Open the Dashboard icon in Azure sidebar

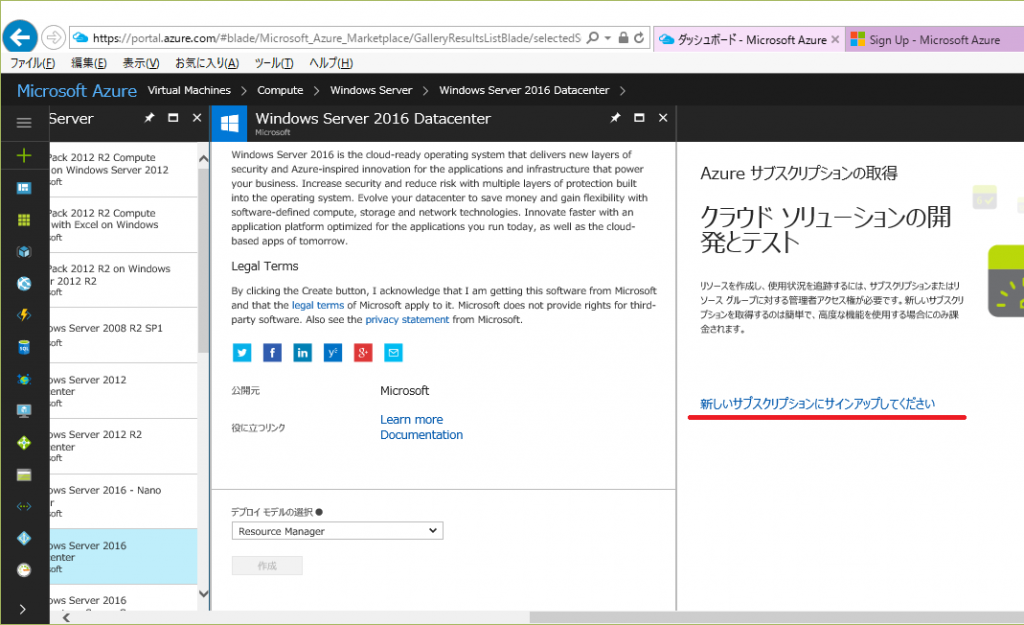pos(24,188)
